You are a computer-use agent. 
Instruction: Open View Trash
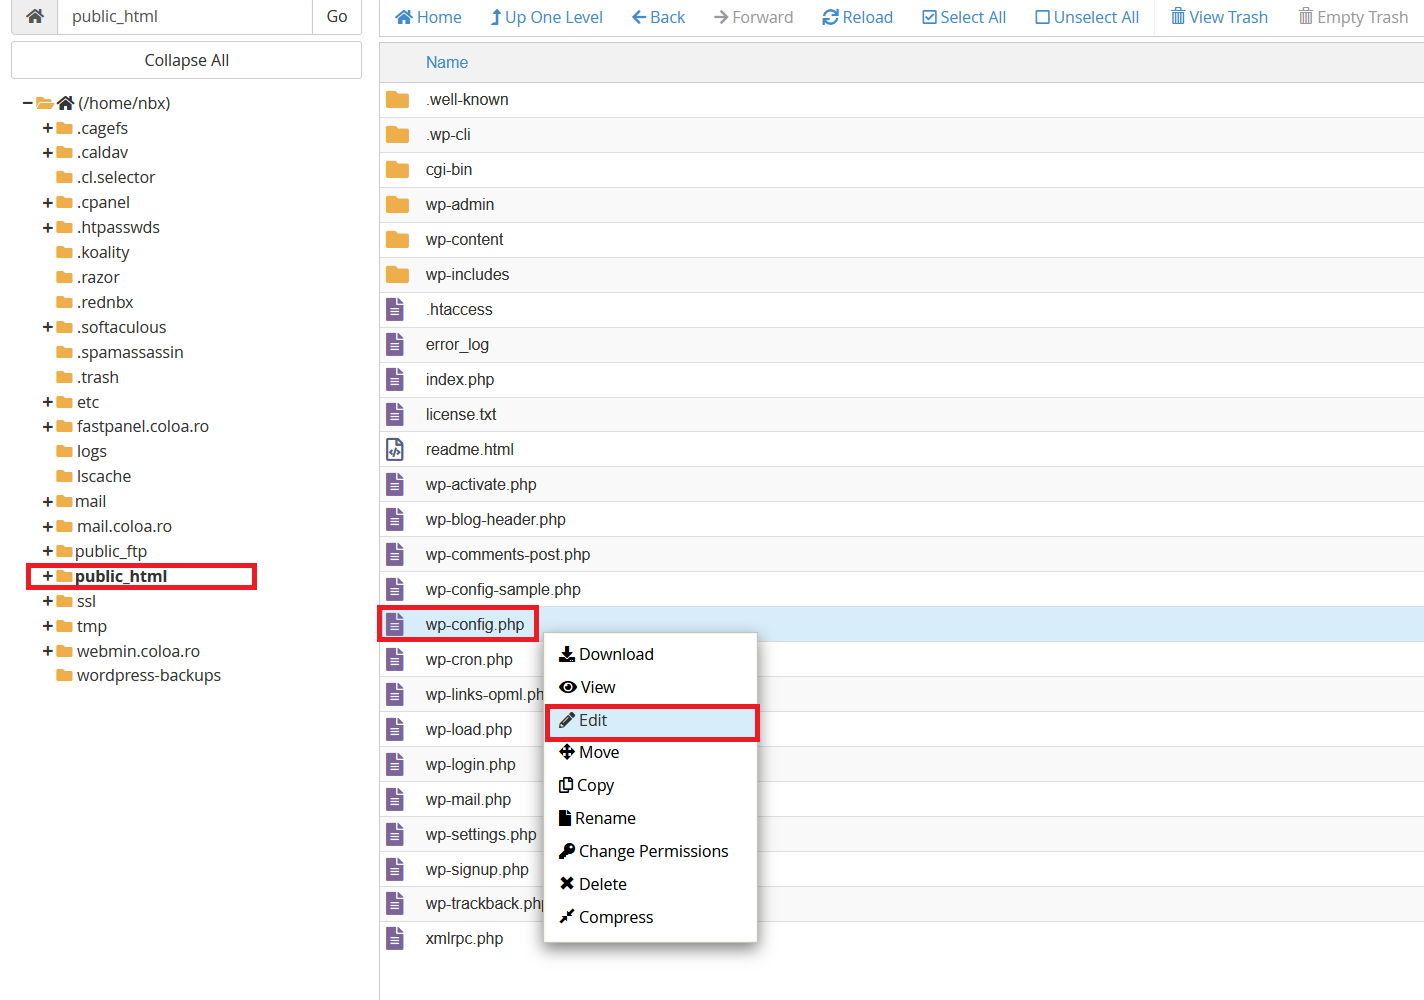1219,17
